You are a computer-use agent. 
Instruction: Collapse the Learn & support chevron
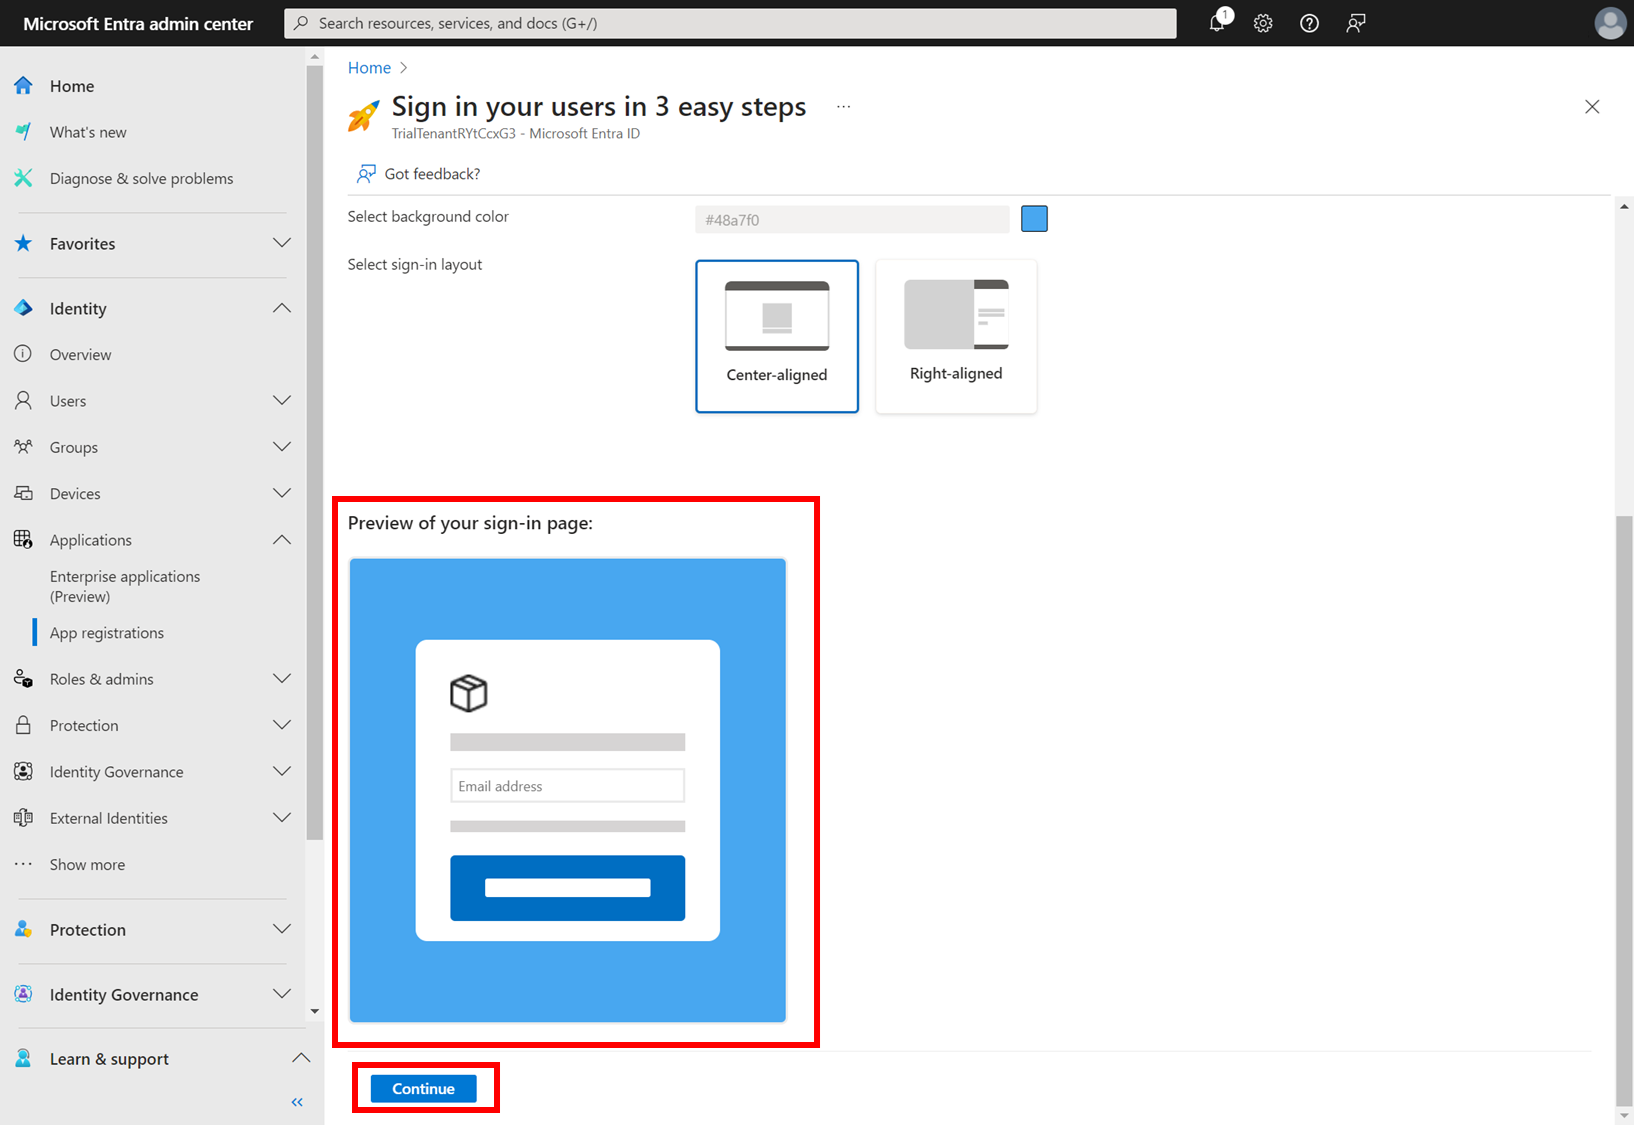(300, 1058)
